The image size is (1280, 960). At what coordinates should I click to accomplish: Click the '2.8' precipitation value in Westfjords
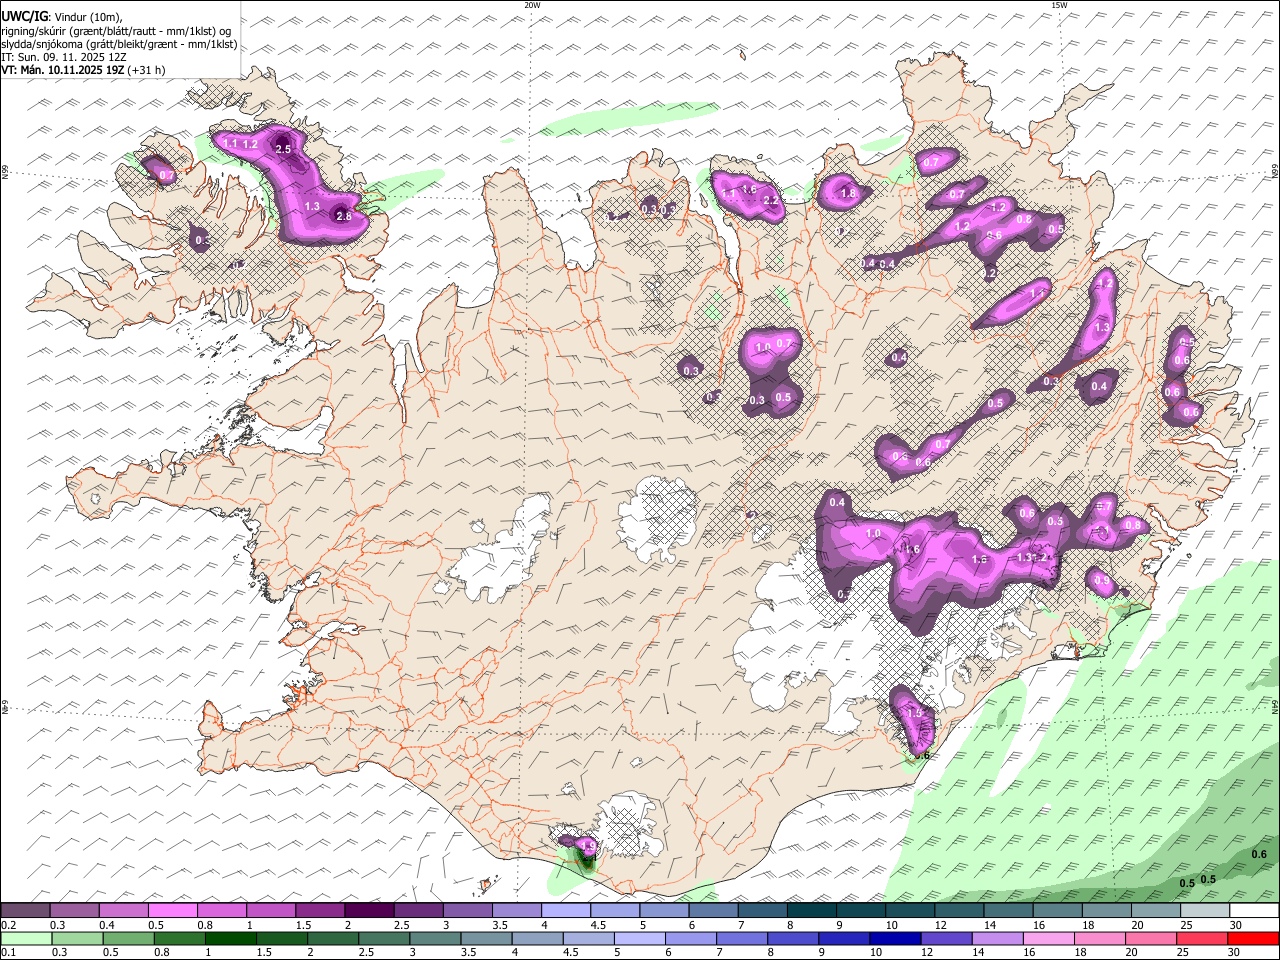(345, 216)
